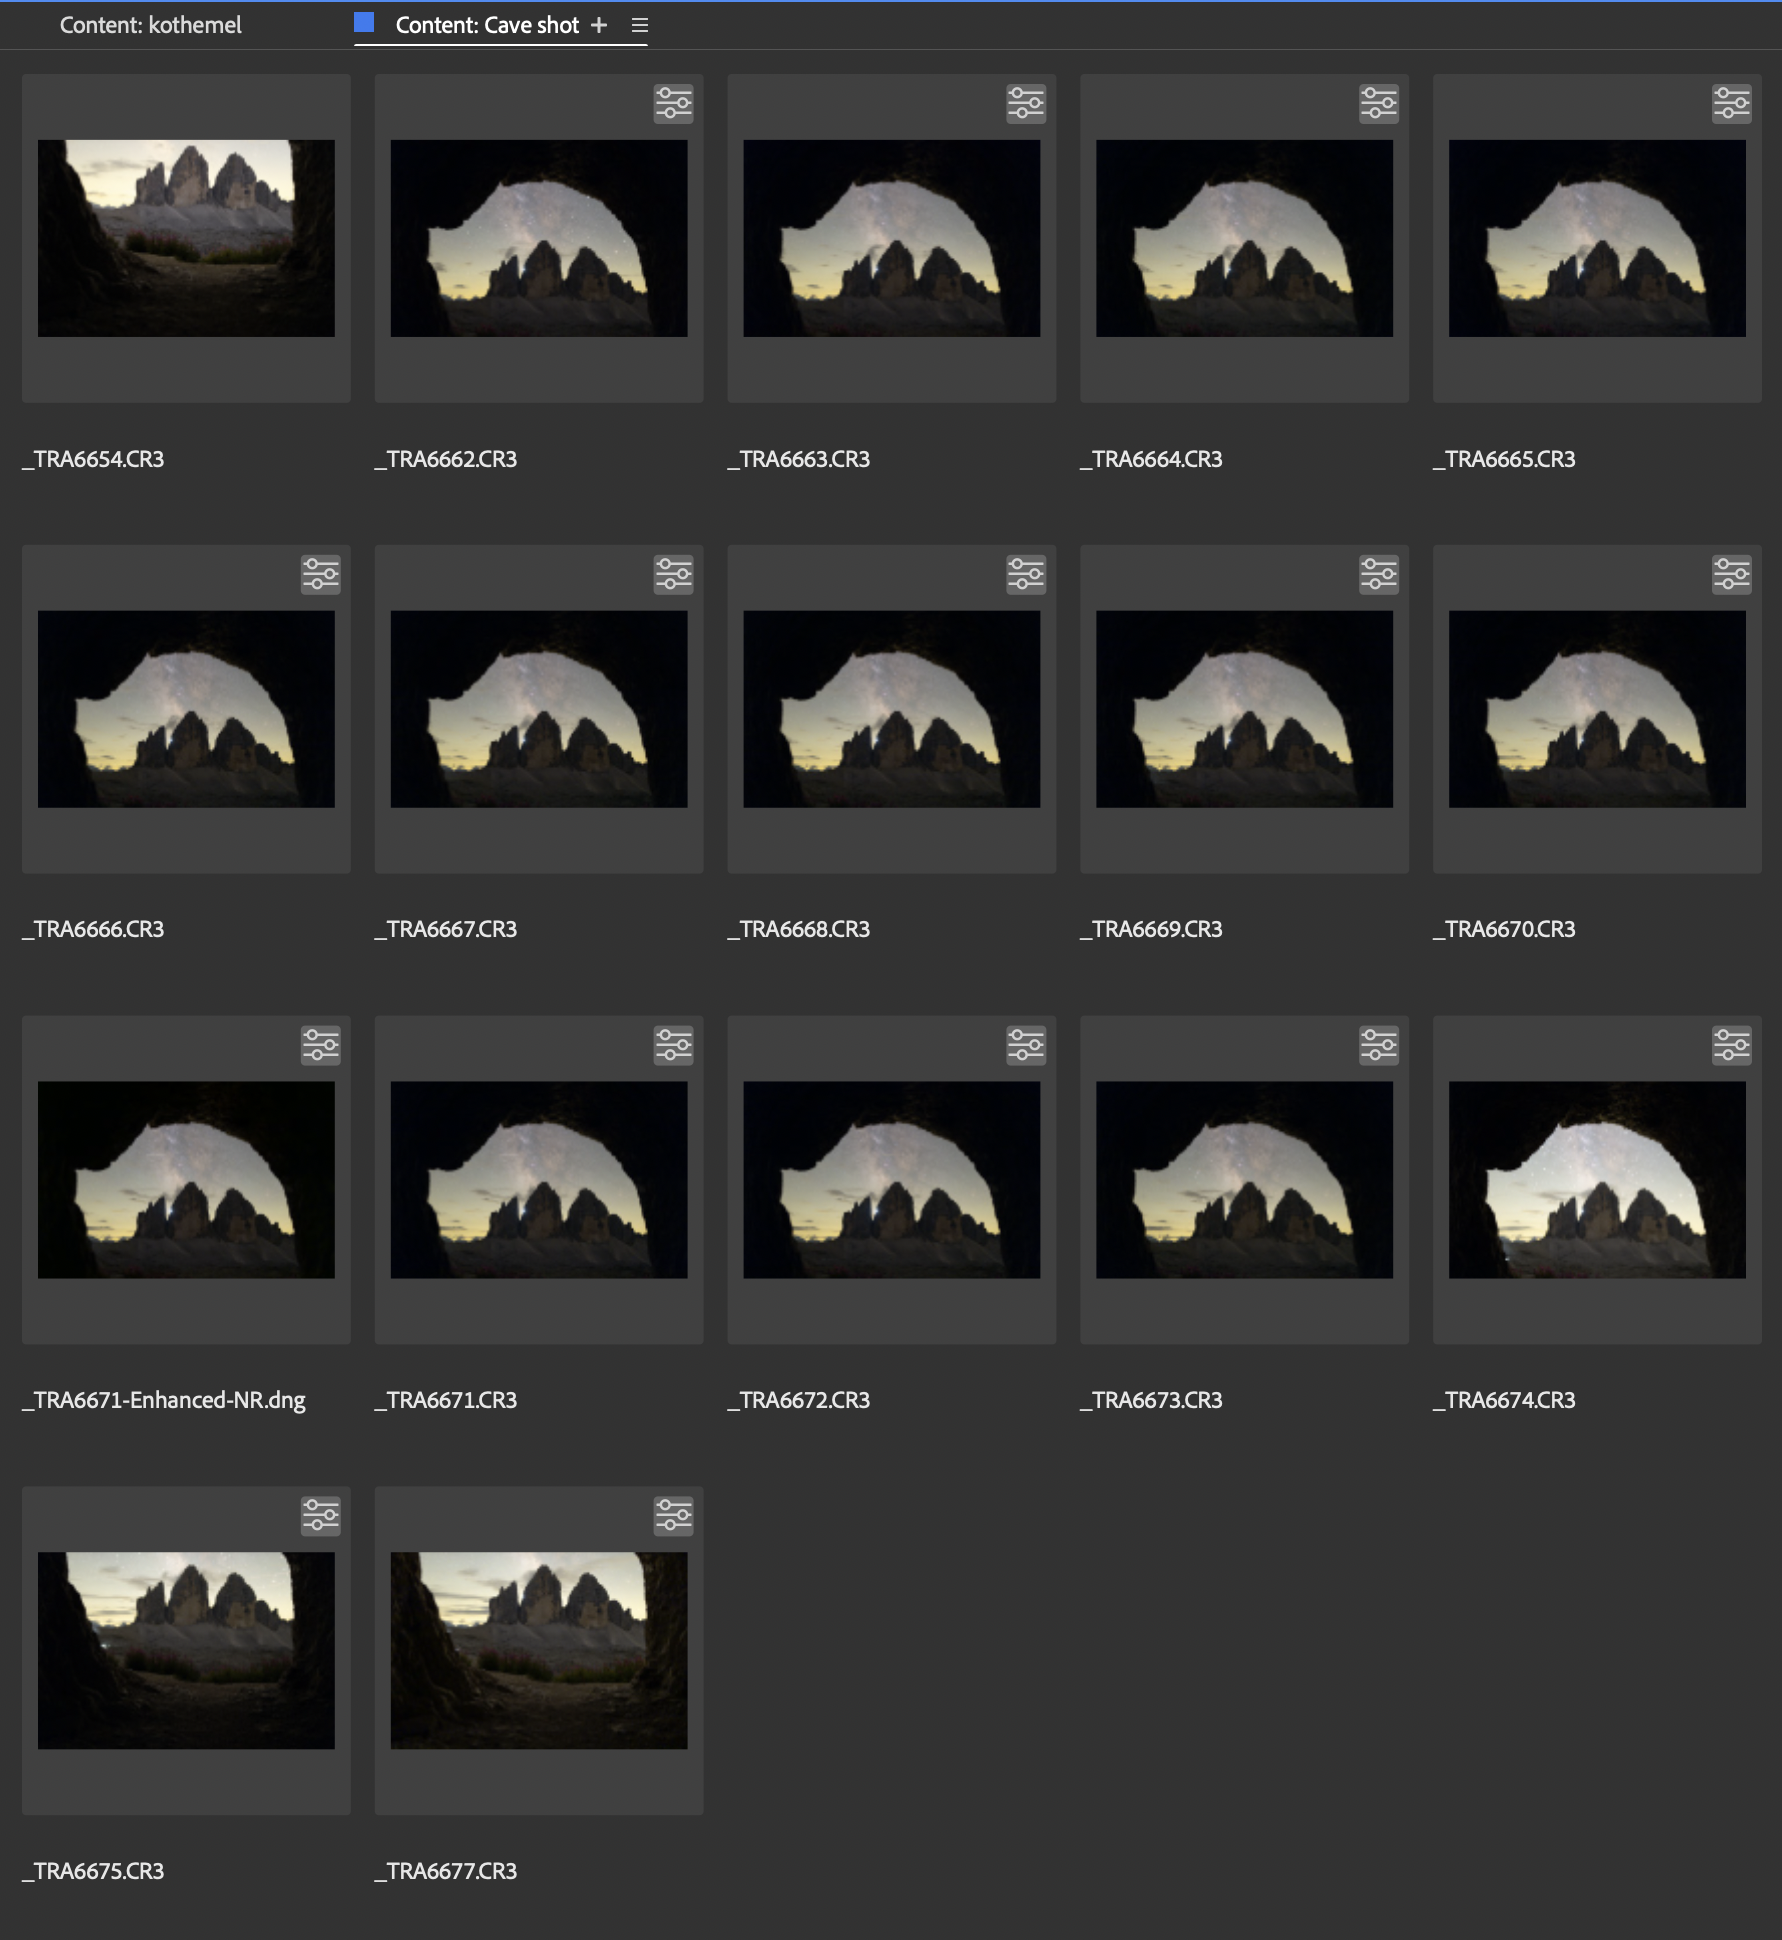
Task: Click the settings badge on _TRA6670.CR3 thumbnail
Action: point(1732,575)
